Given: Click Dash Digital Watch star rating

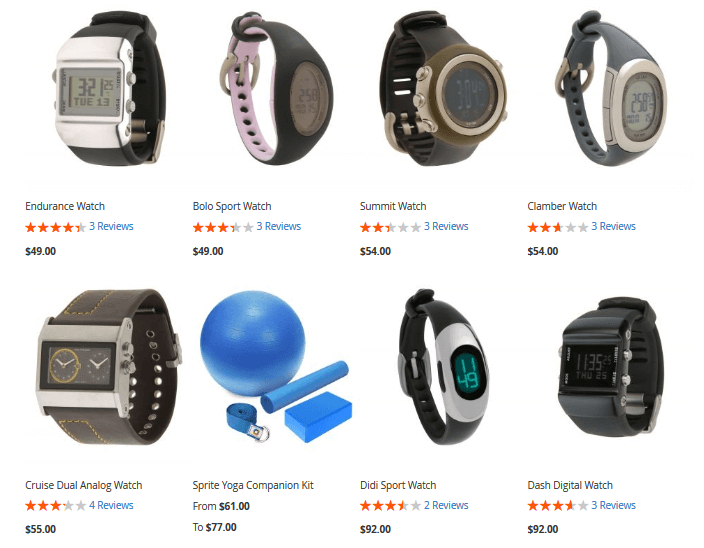Looking at the screenshot, I should pyautogui.click(x=558, y=506).
